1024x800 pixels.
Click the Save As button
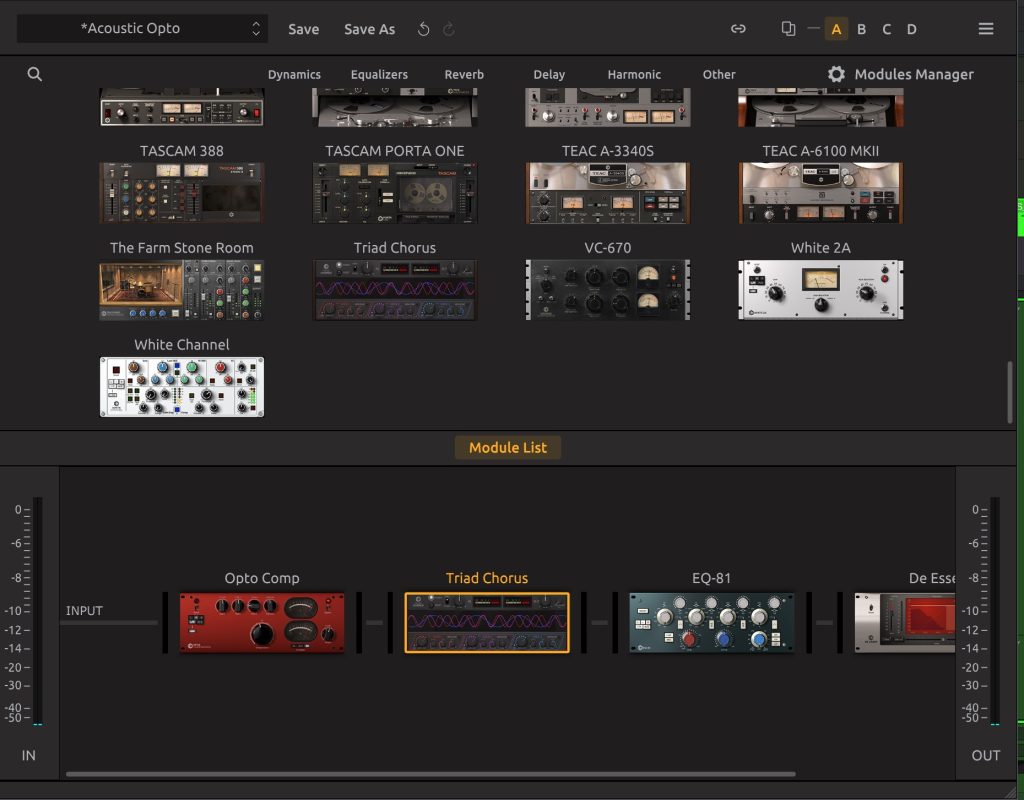(x=369, y=29)
